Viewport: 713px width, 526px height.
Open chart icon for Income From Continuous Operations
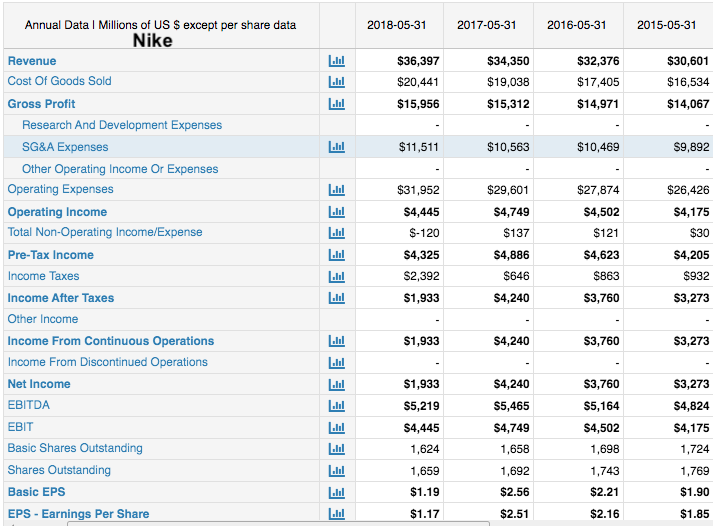coord(336,341)
